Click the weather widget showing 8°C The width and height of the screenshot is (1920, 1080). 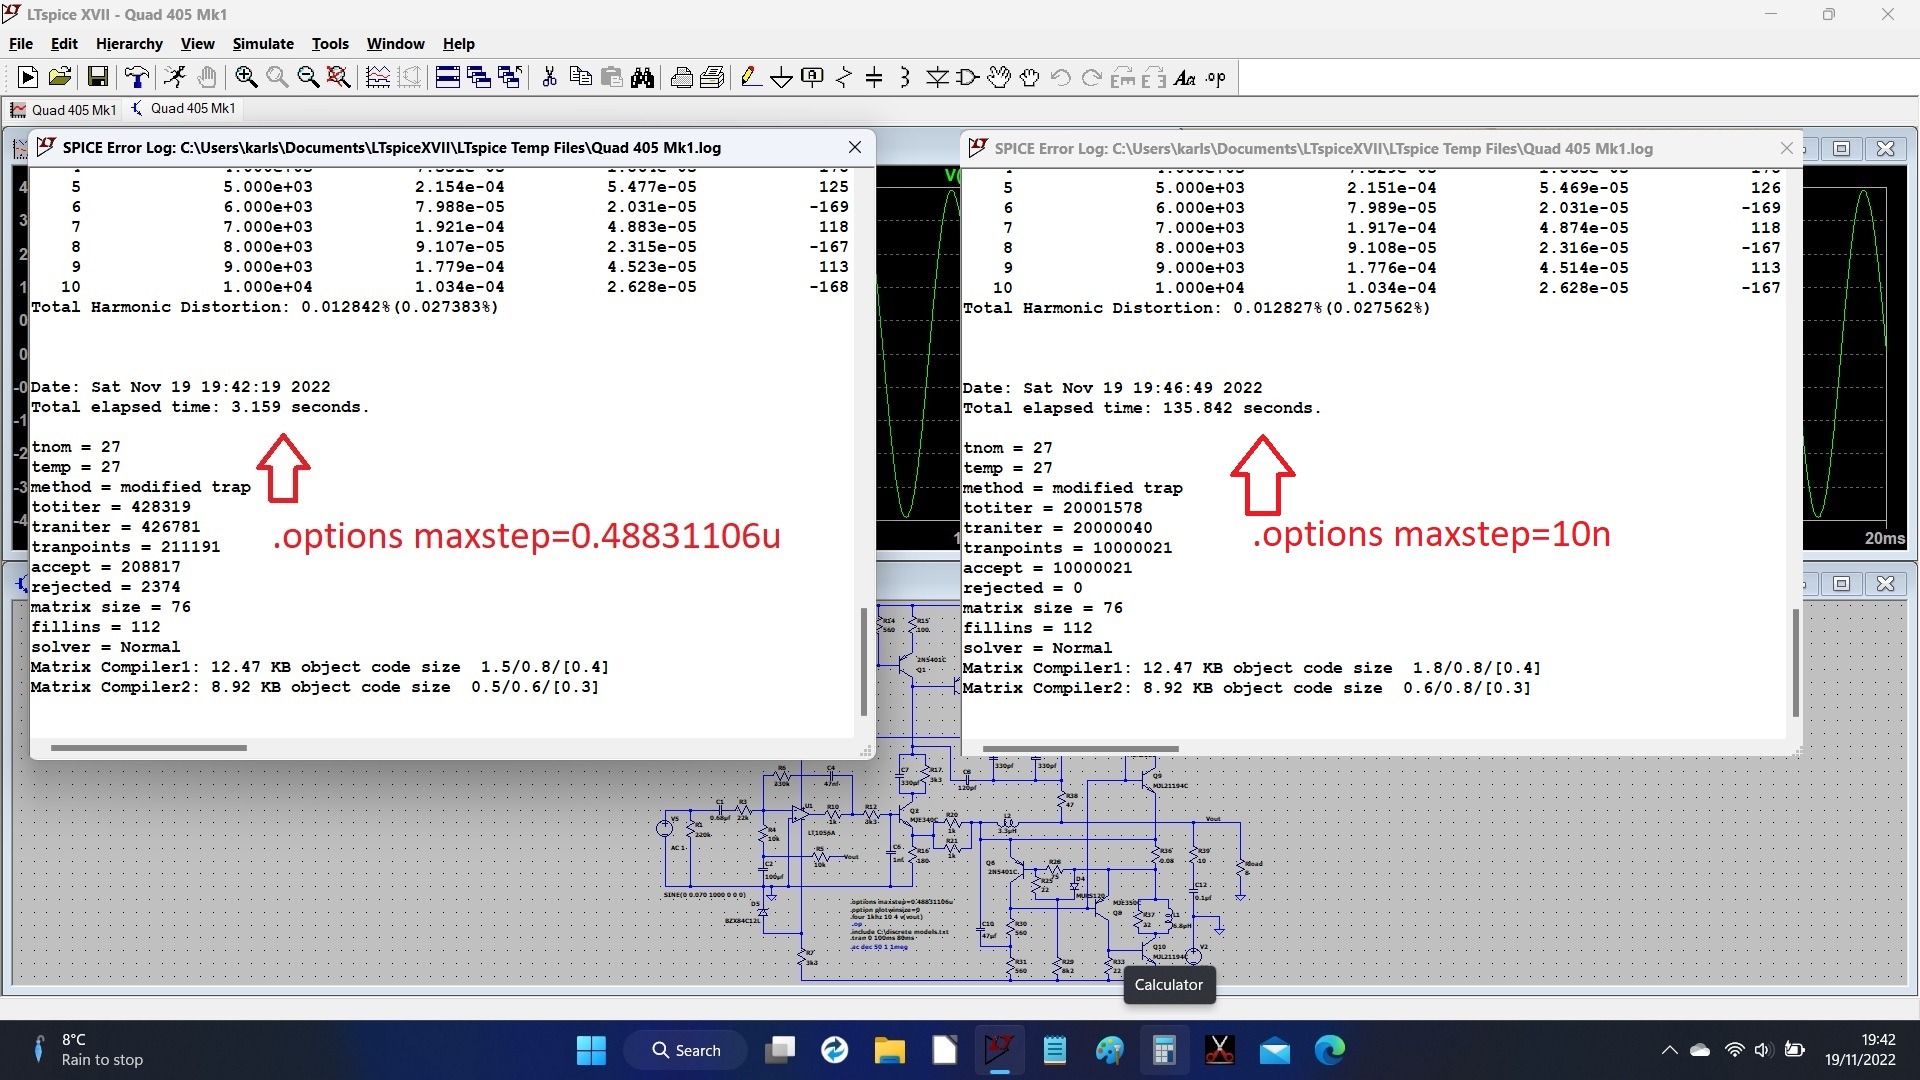(88, 1050)
